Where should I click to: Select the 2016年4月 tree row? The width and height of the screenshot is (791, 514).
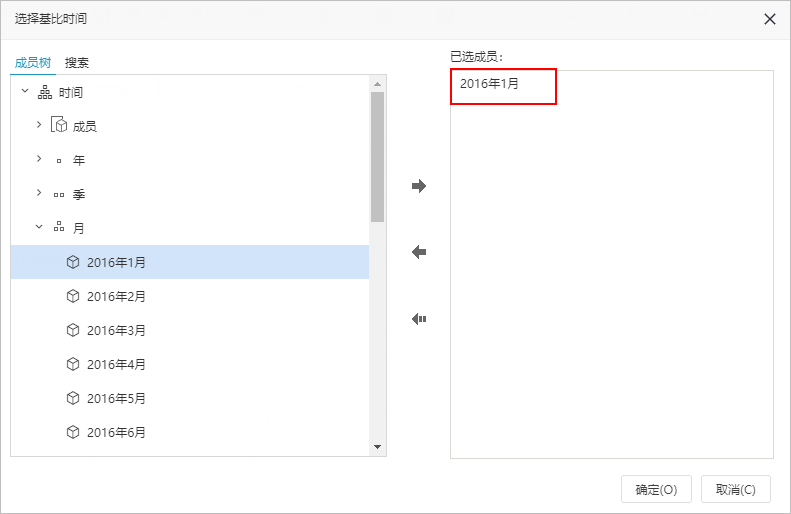pos(190,364)
